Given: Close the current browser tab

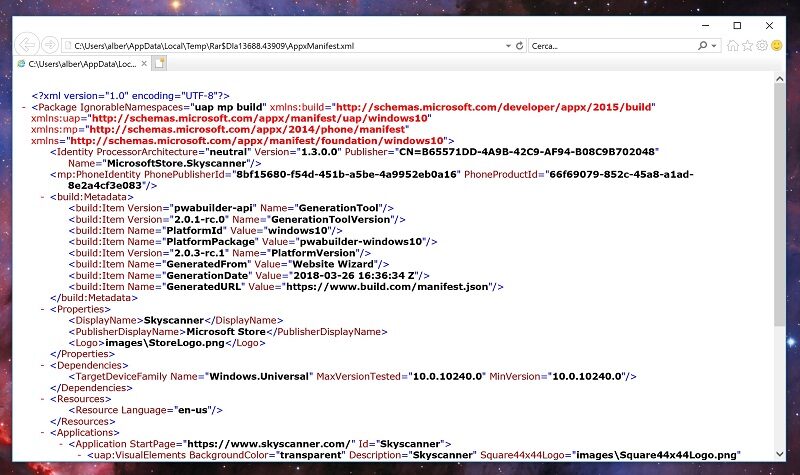Looking at the screenshot, I should (x=144, y=64).
